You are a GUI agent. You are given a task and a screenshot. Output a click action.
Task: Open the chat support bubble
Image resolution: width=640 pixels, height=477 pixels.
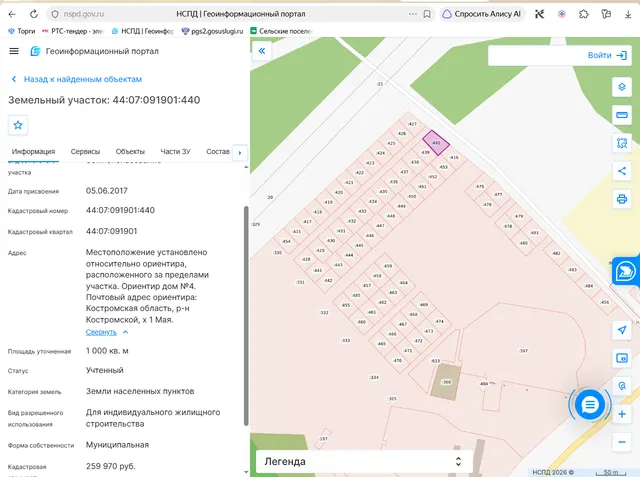[x=590, y=405]
